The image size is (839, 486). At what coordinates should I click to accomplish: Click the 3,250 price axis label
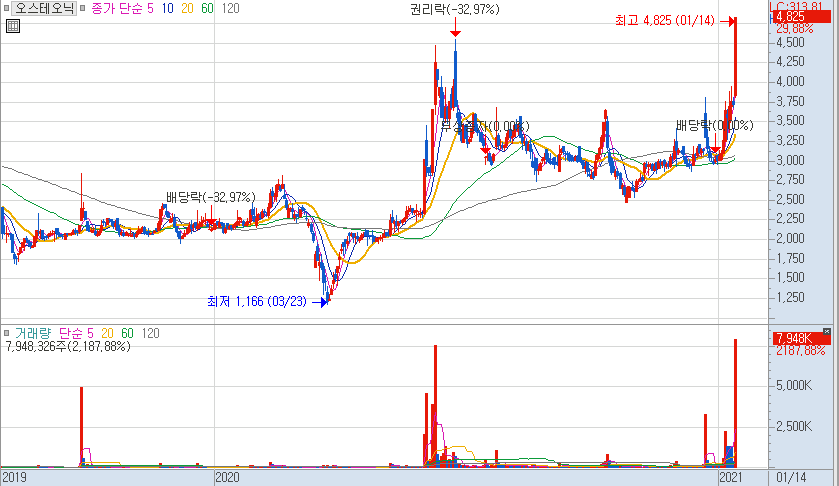[790, 140]
